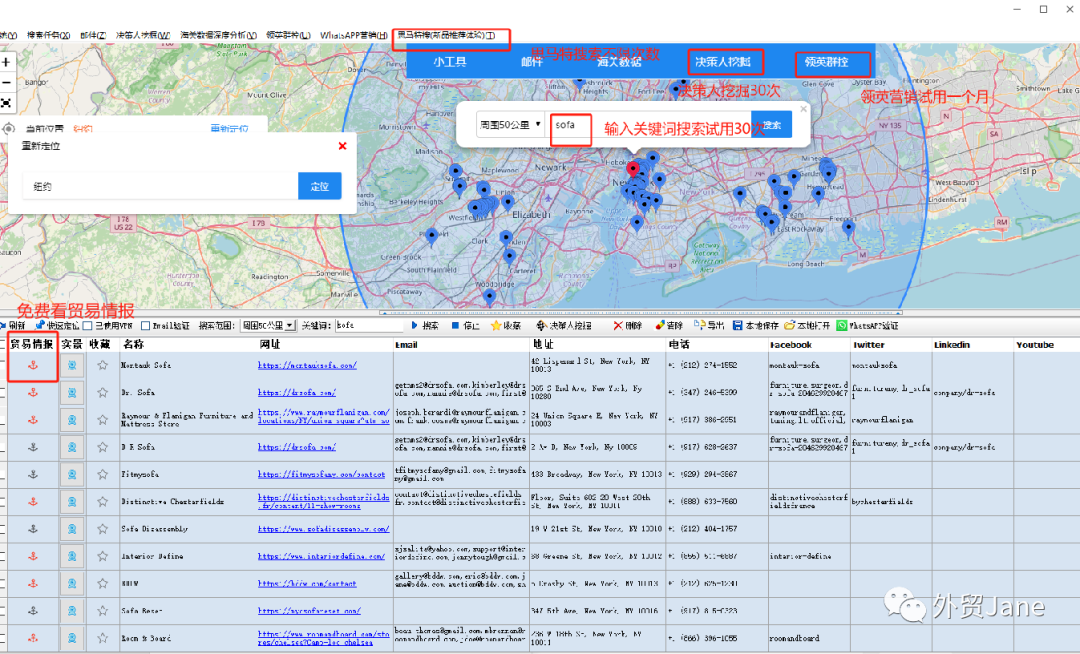Click the anchor icon in the Fitmysofa row

pos(32,474)
